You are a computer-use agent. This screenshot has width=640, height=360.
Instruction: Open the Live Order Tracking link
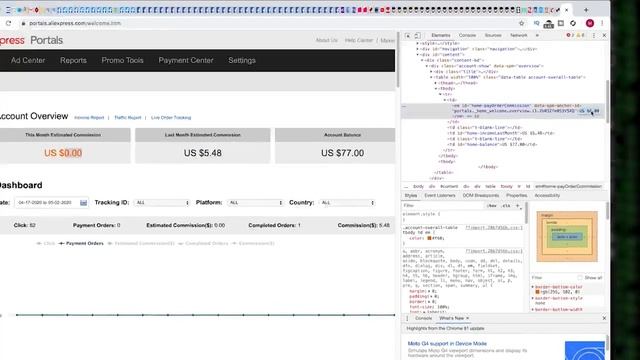pos(171,118)
